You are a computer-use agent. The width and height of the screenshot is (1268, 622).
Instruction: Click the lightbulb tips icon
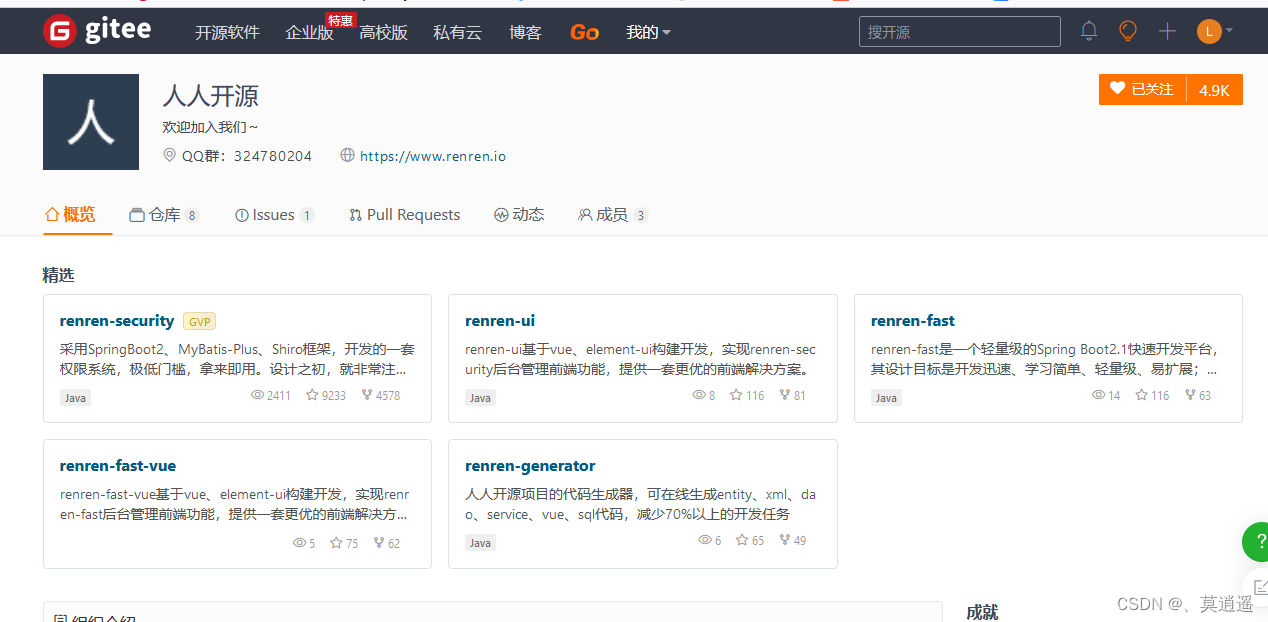[1128, 32]
